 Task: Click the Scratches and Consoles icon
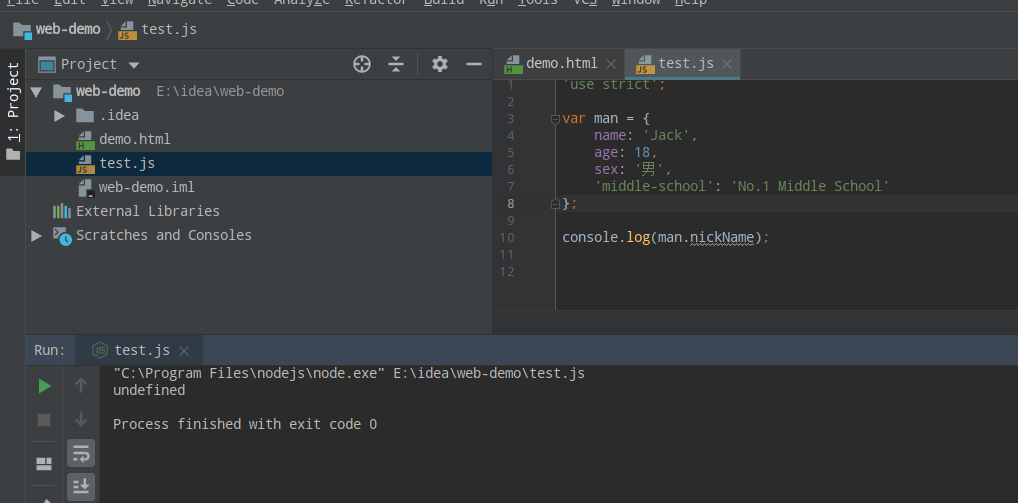click(62, 236)
